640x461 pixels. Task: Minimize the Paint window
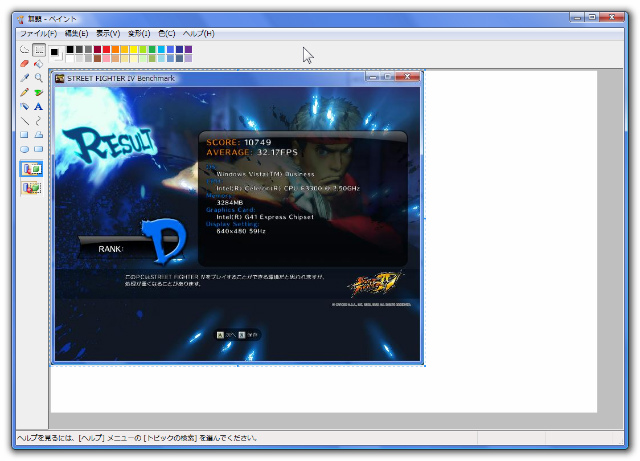(577, 18)
